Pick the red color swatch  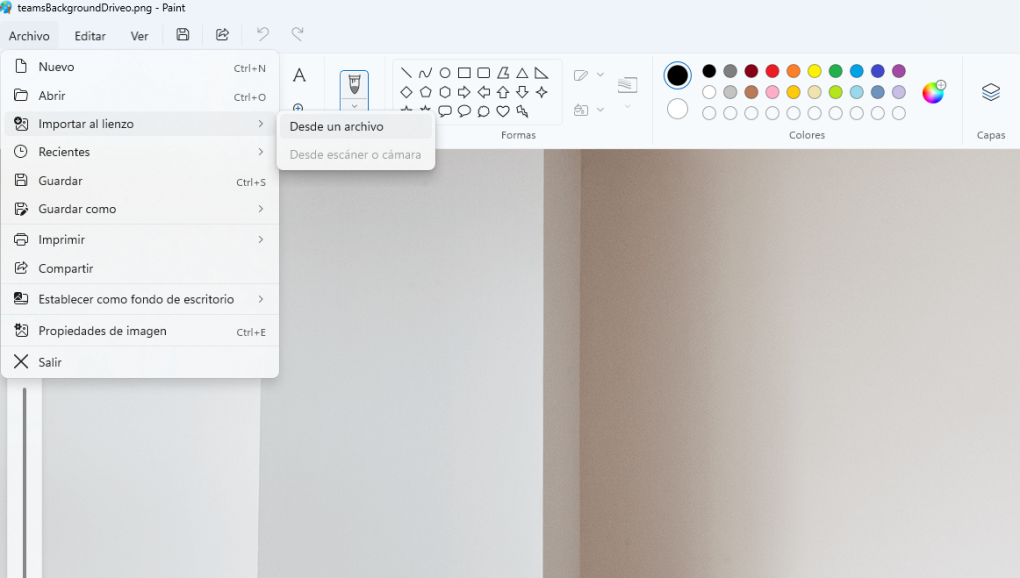point(772,71)
